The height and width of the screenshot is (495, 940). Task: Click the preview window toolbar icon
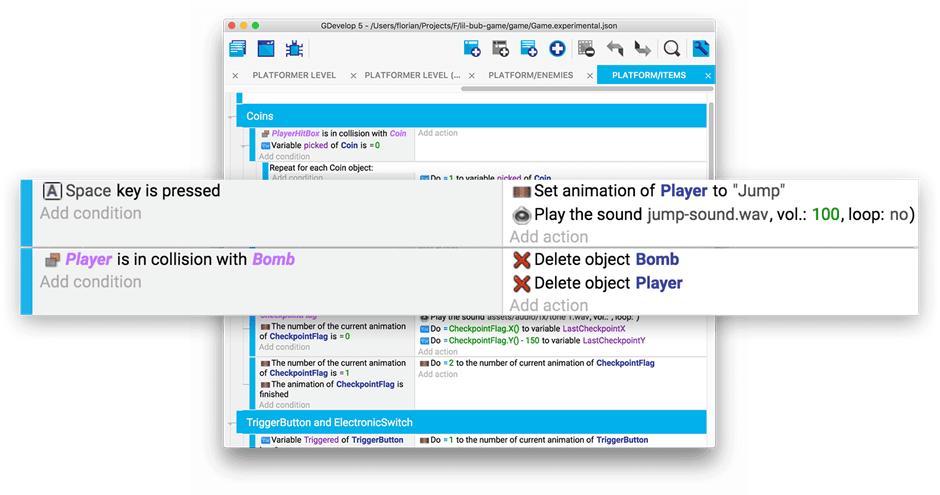(266, 48)
